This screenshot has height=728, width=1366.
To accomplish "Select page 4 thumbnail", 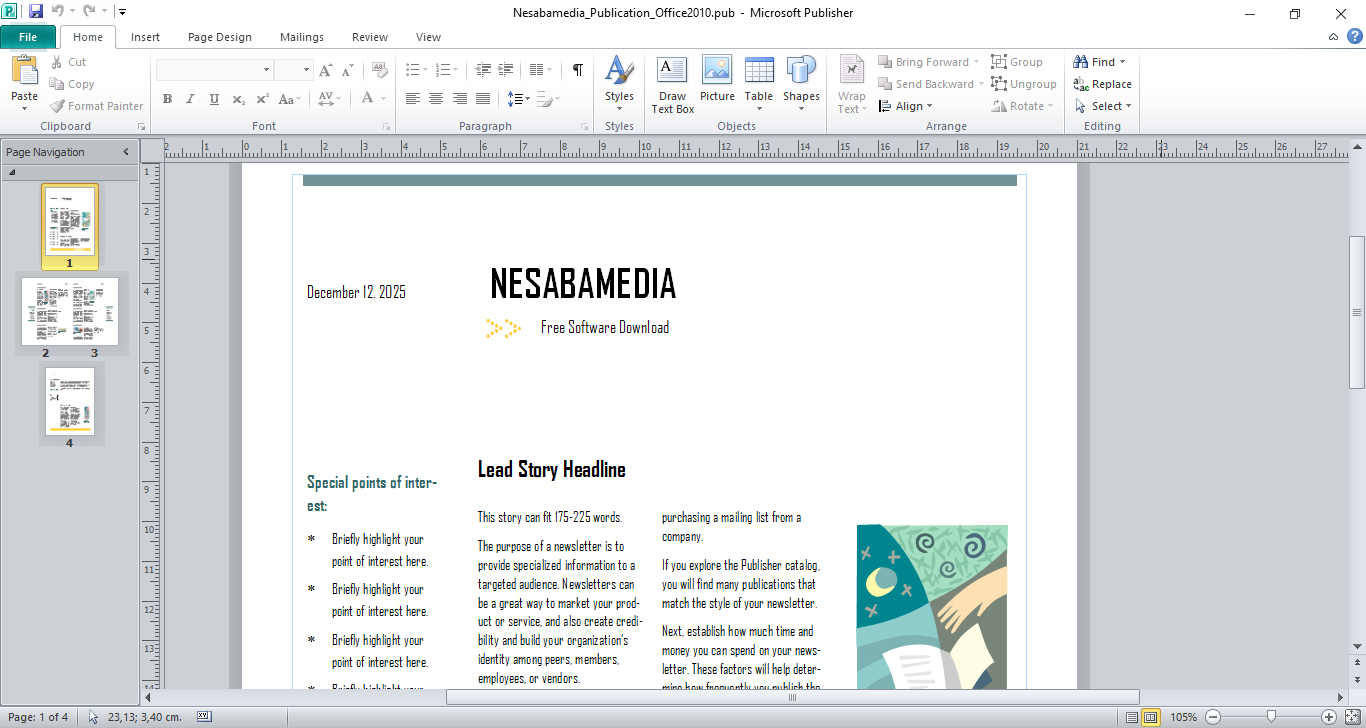I will [x=70, y=401].
